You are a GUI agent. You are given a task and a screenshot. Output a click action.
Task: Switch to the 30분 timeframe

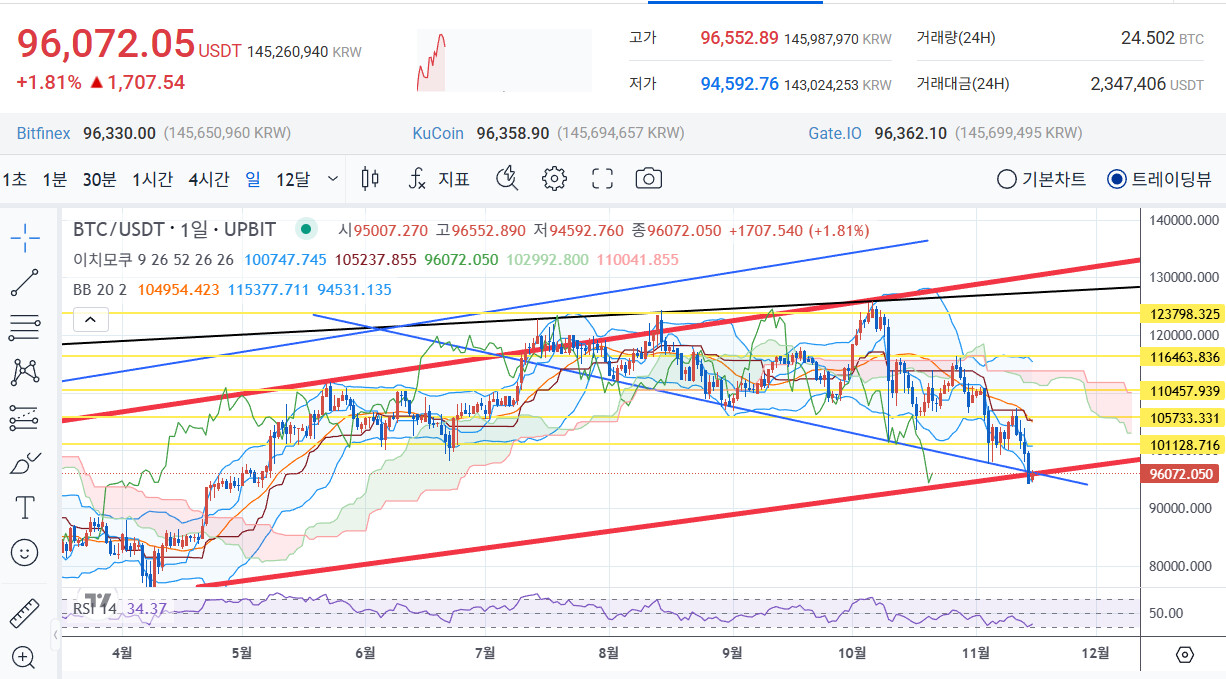point(99,180)
